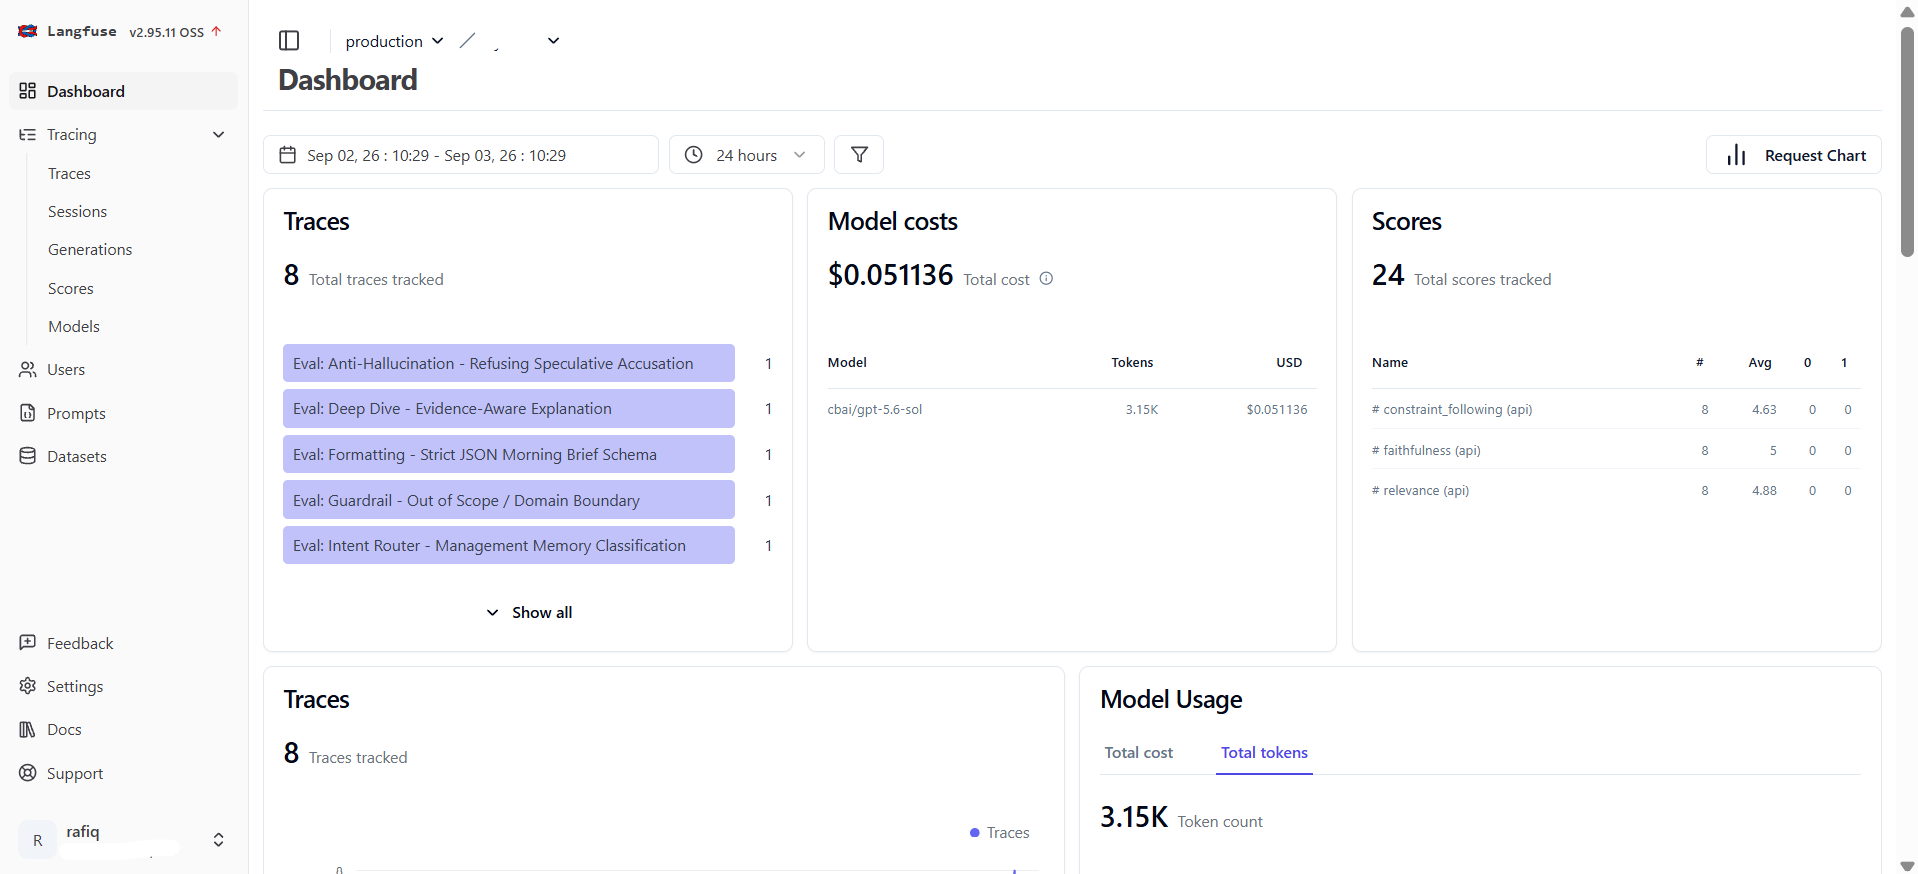
Task: Open Strict JSON Morning Brief Schema trace
Action: tap(509, 454)
